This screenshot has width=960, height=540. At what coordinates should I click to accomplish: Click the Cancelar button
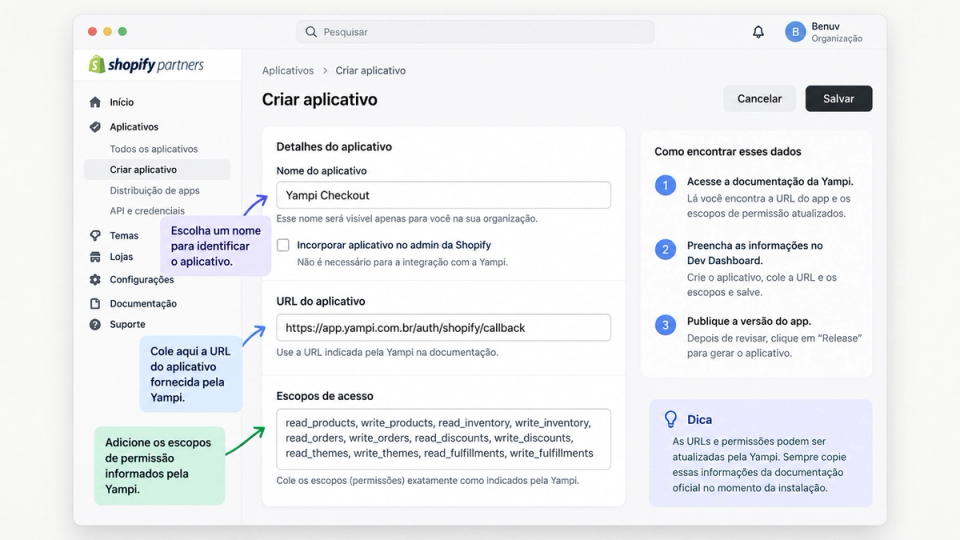click(759, 99)
